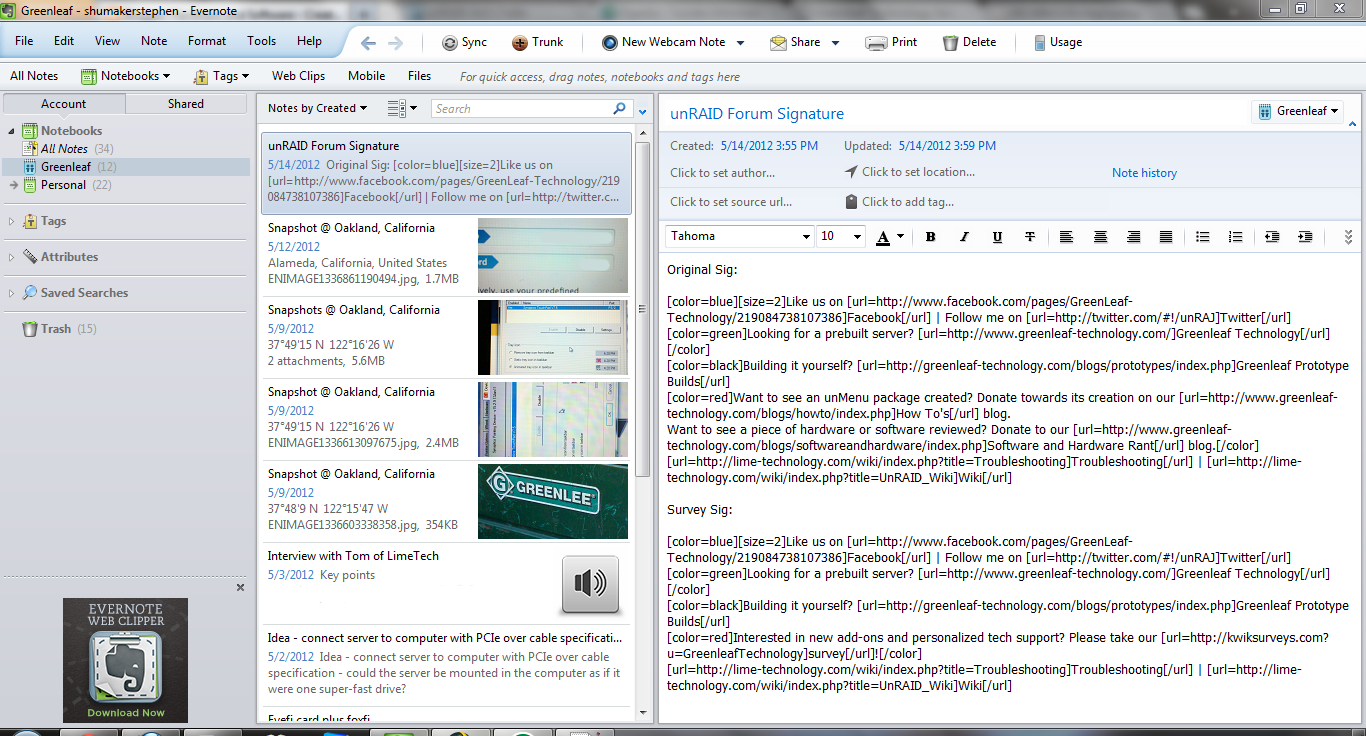Switch to the Shared tab
The height and width of the screenshot is (736, 1366).
coord(185,103)
